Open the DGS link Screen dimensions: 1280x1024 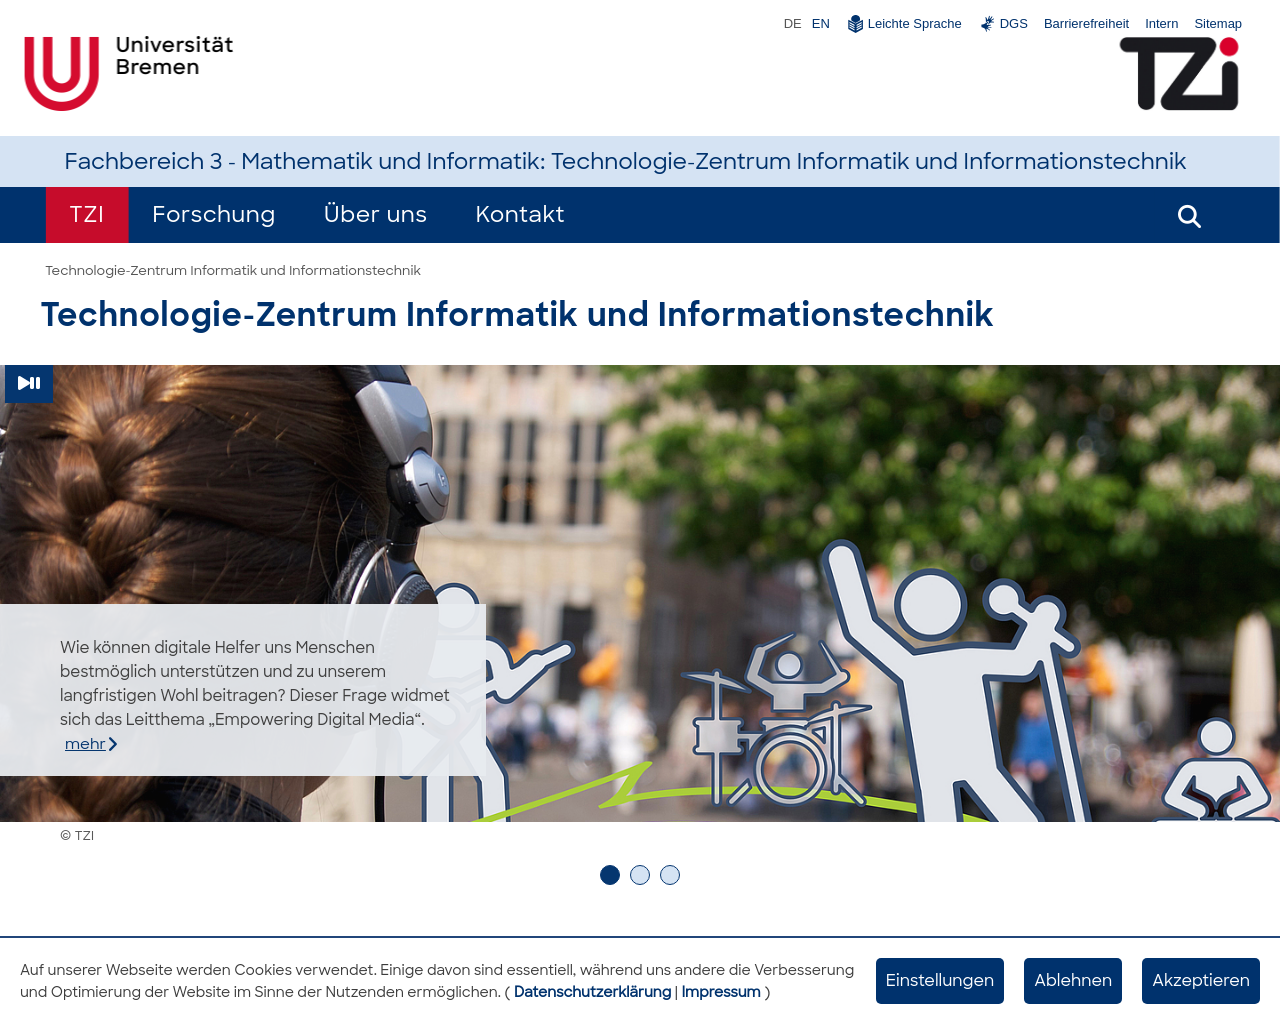[x=1013, y=24]
